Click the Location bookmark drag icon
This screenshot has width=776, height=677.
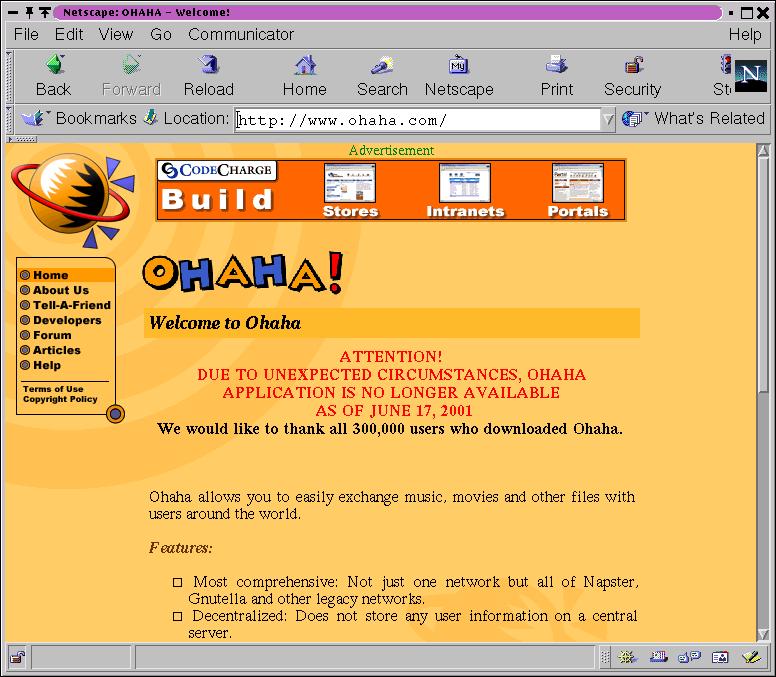150,118
